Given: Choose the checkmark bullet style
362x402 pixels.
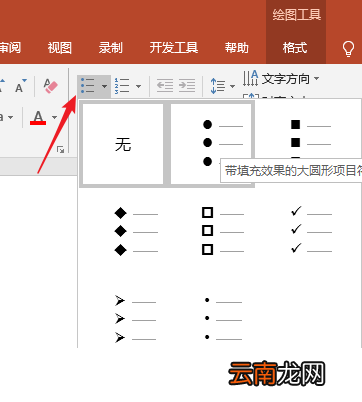Looking at the screenshot, I should click(x=311, y=230).
